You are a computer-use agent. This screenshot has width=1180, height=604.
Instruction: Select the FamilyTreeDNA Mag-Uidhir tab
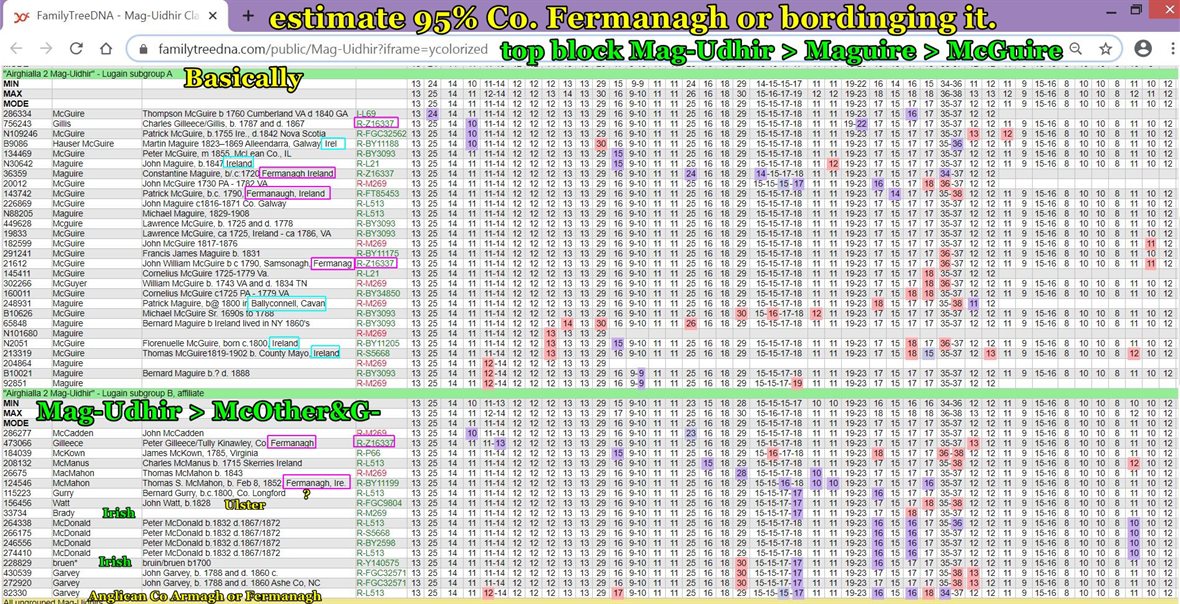(110, 16)
